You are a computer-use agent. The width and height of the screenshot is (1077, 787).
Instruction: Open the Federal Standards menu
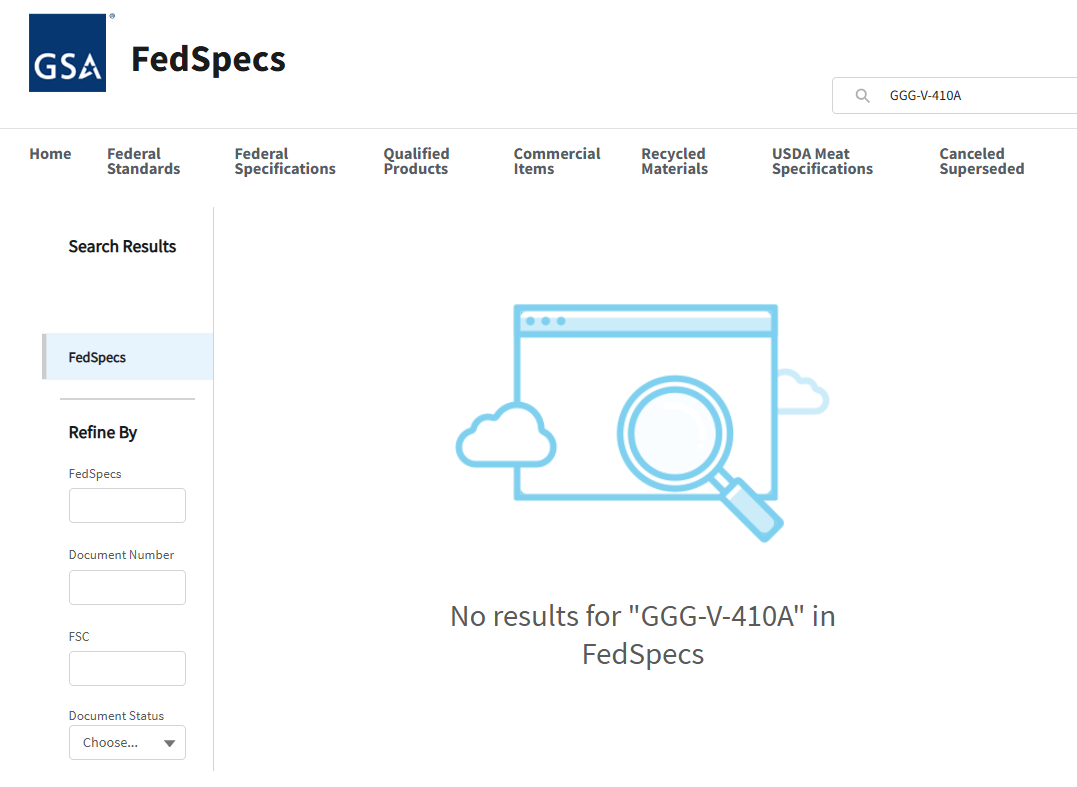point(143,161)
